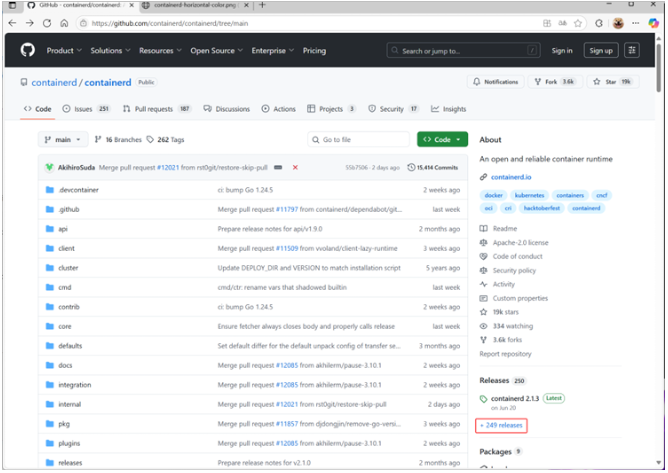Click the Search or jump to field
The image size is (668, 473).
[x=464, y=50]
